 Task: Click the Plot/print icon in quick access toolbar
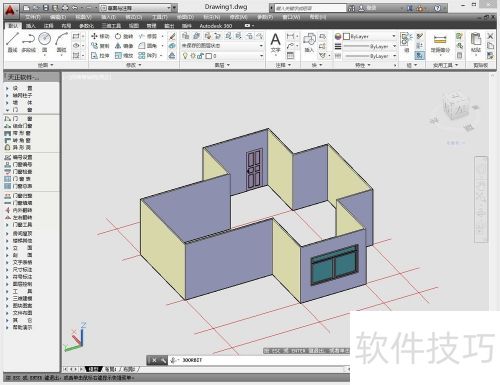point(65,8)
